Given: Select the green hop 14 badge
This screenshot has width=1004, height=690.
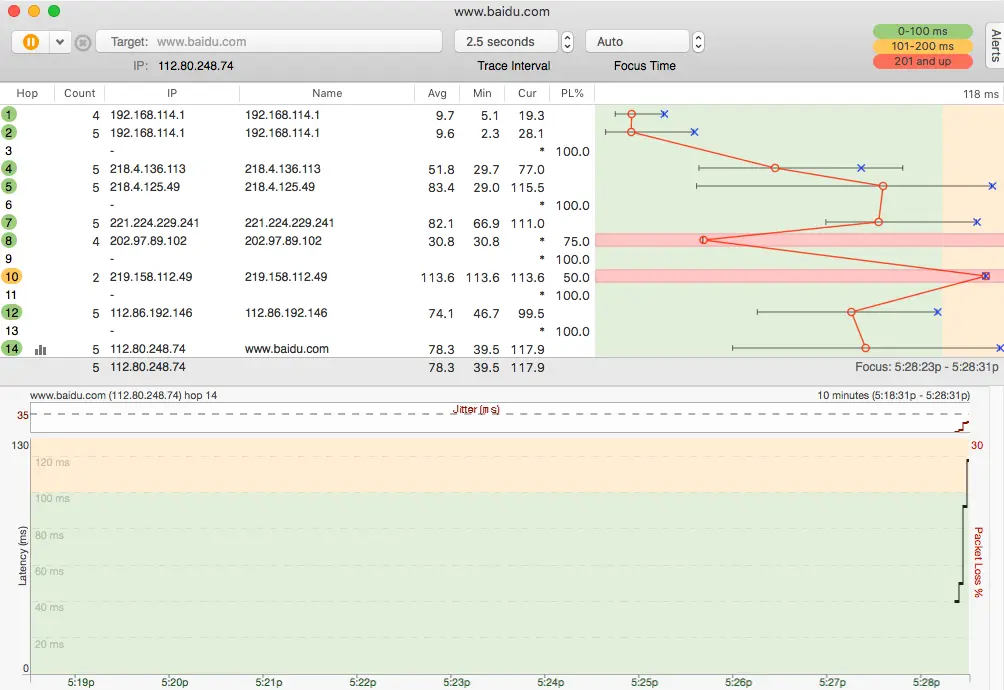Looking at the screenshot, I should 12,348.
